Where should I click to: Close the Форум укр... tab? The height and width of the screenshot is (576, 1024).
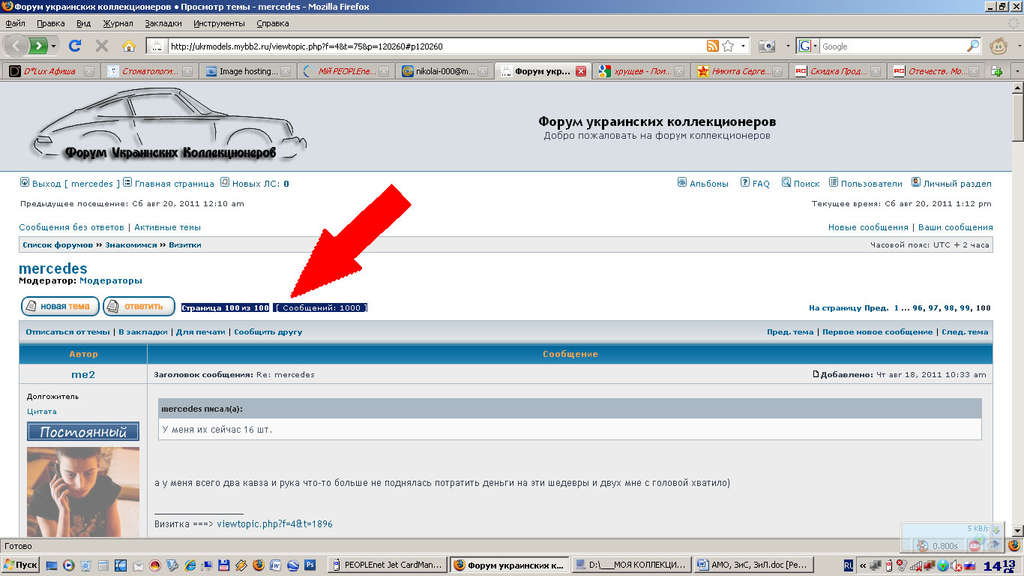[581, 71]
